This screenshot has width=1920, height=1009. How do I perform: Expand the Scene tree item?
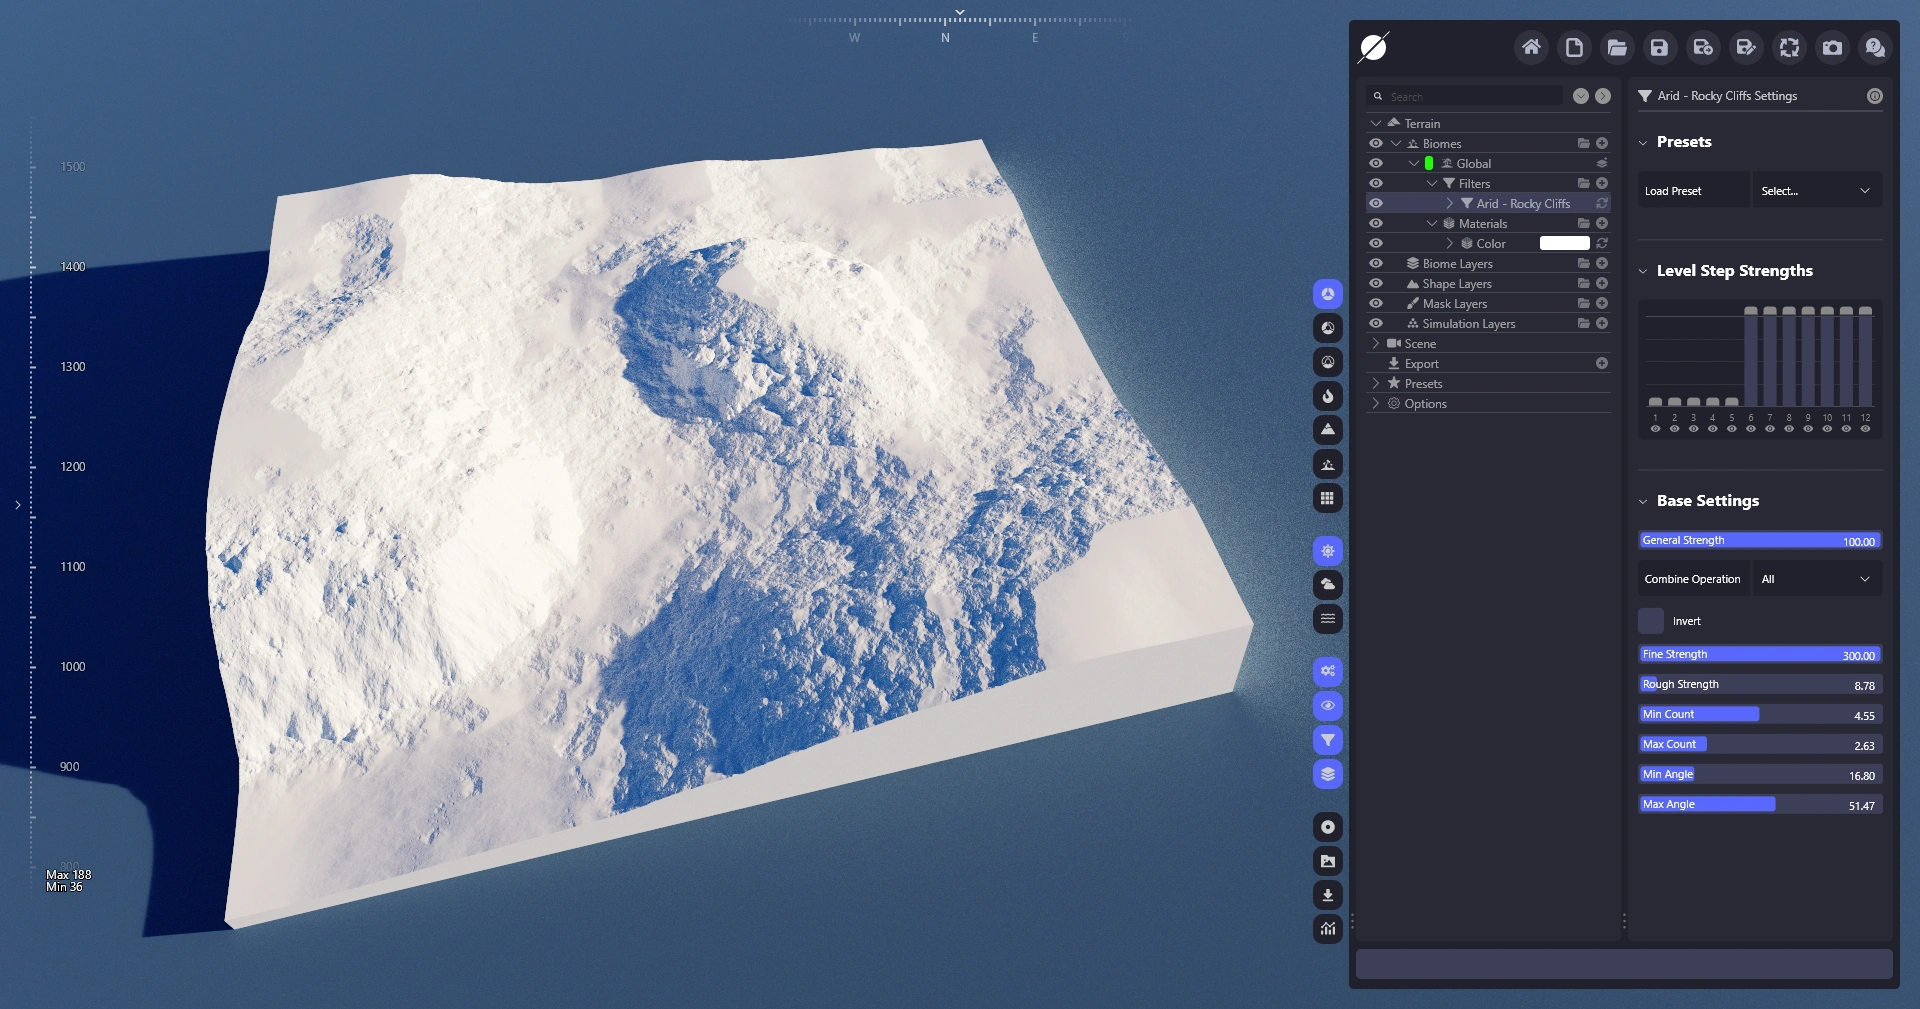[1376, 343]
